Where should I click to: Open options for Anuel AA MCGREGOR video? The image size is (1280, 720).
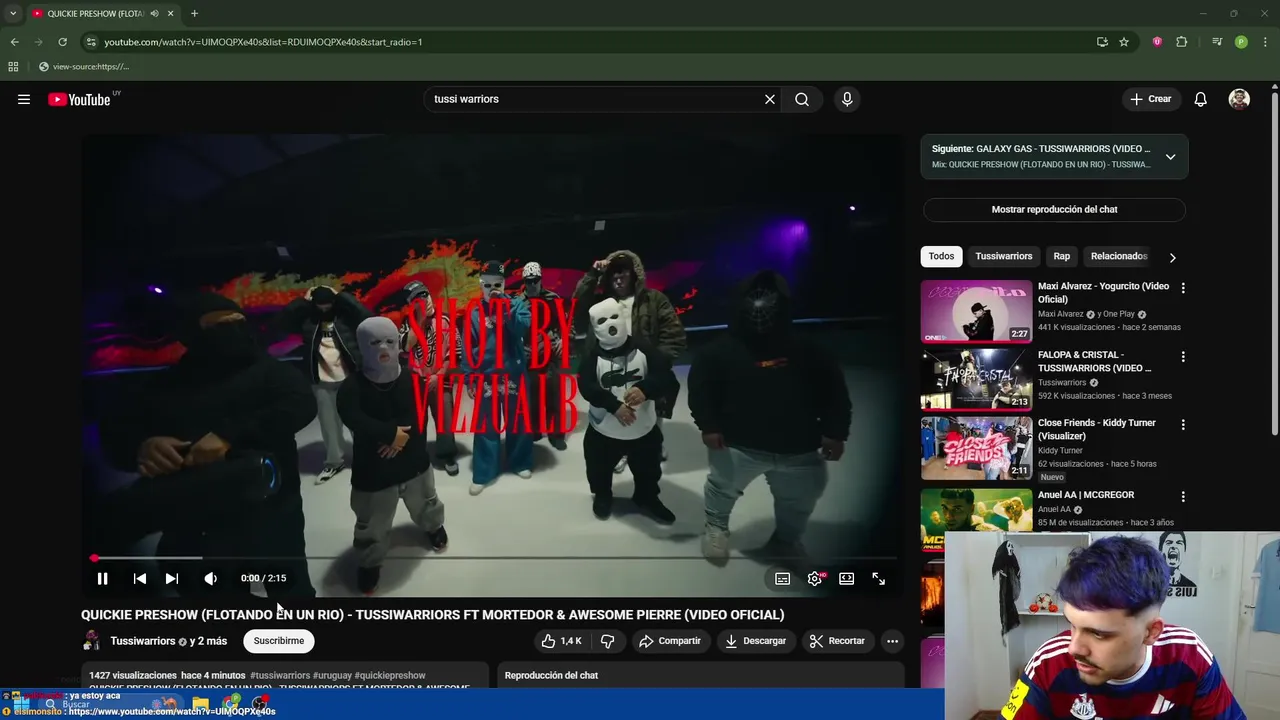[1183, 497]
